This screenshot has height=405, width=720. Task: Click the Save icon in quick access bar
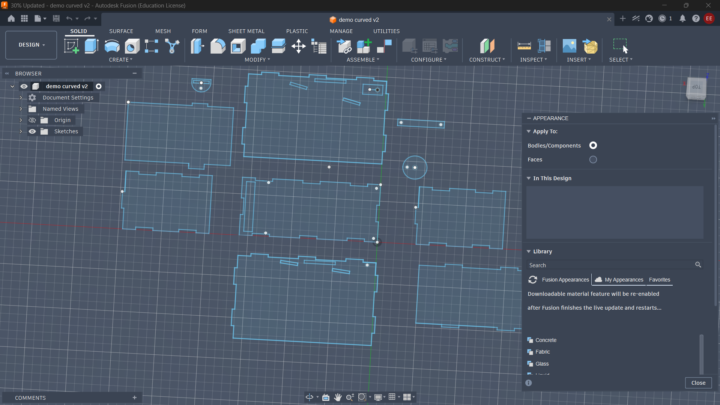[56, 19]
